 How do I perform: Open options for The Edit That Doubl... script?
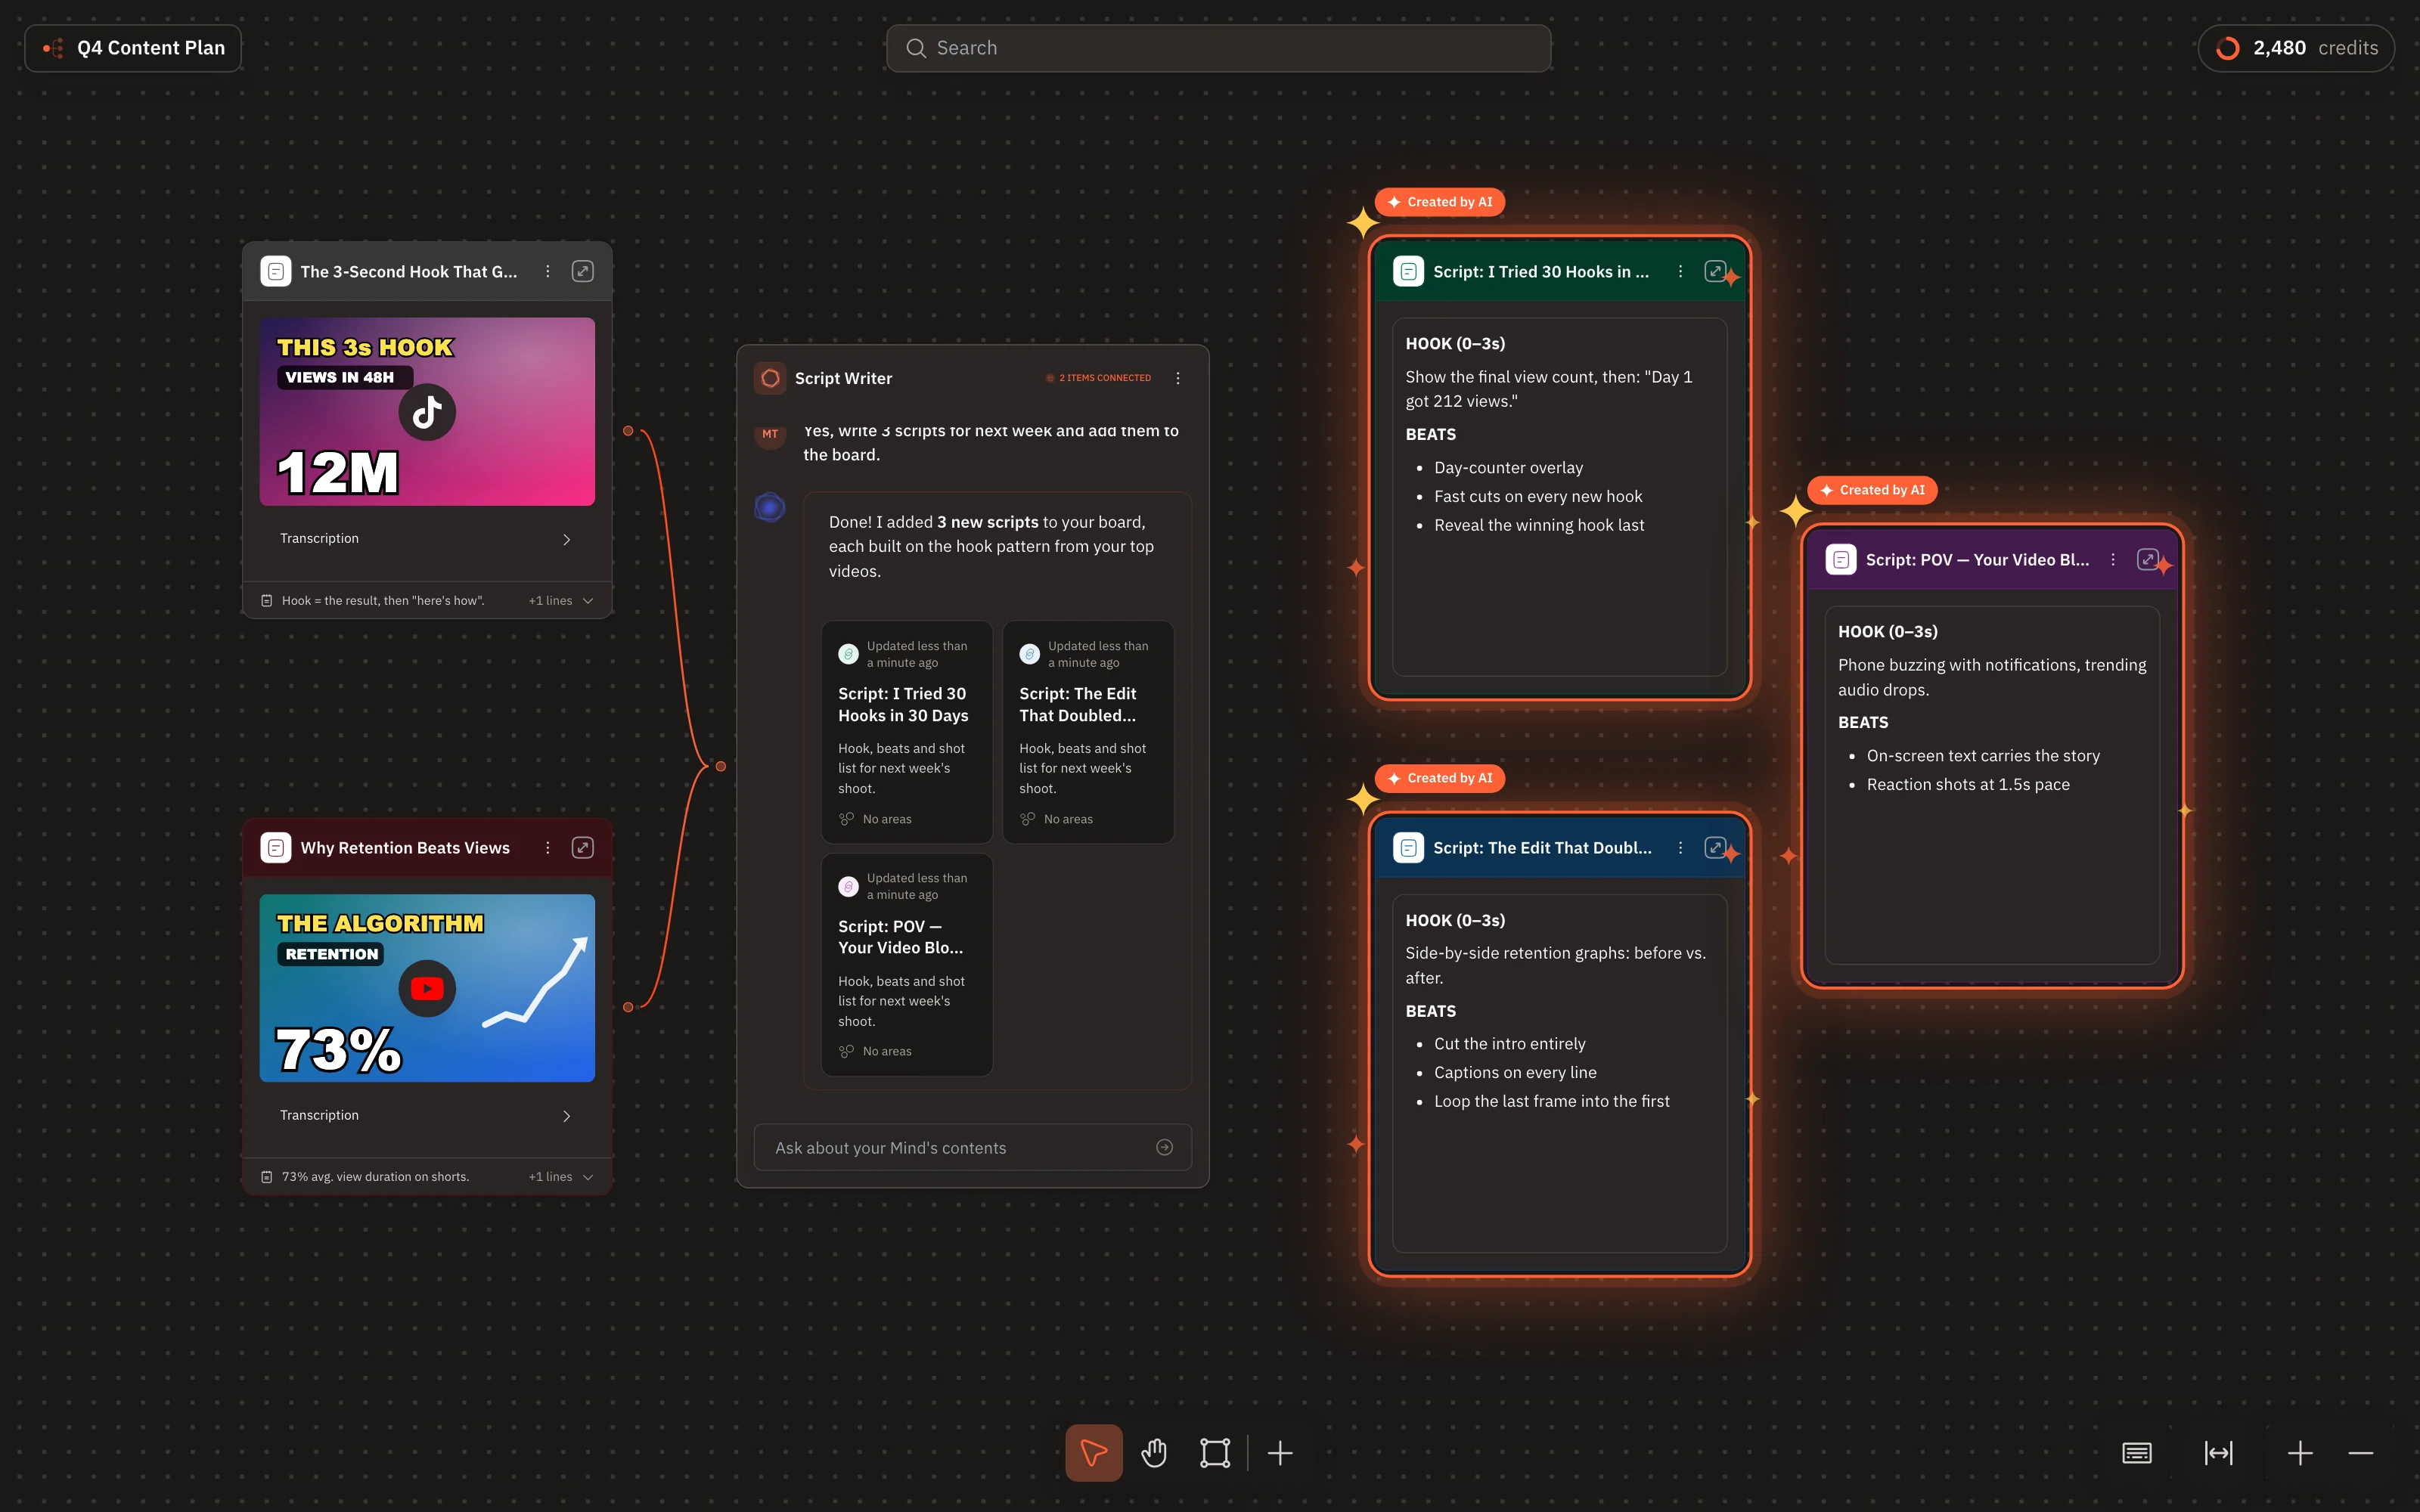pos(1680,847)
